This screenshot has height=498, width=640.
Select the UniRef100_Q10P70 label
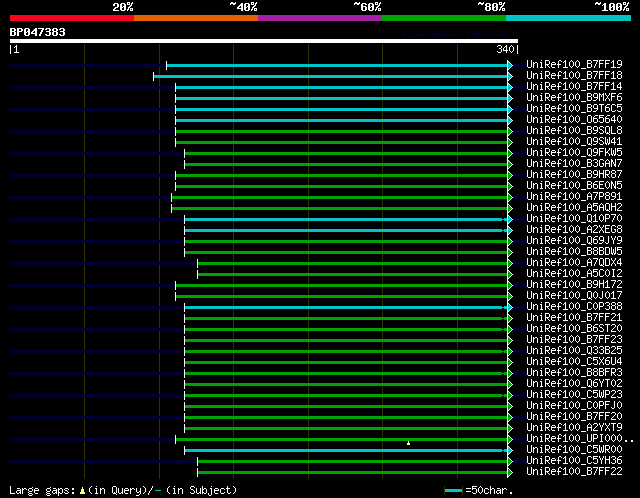tap(574, 218)
